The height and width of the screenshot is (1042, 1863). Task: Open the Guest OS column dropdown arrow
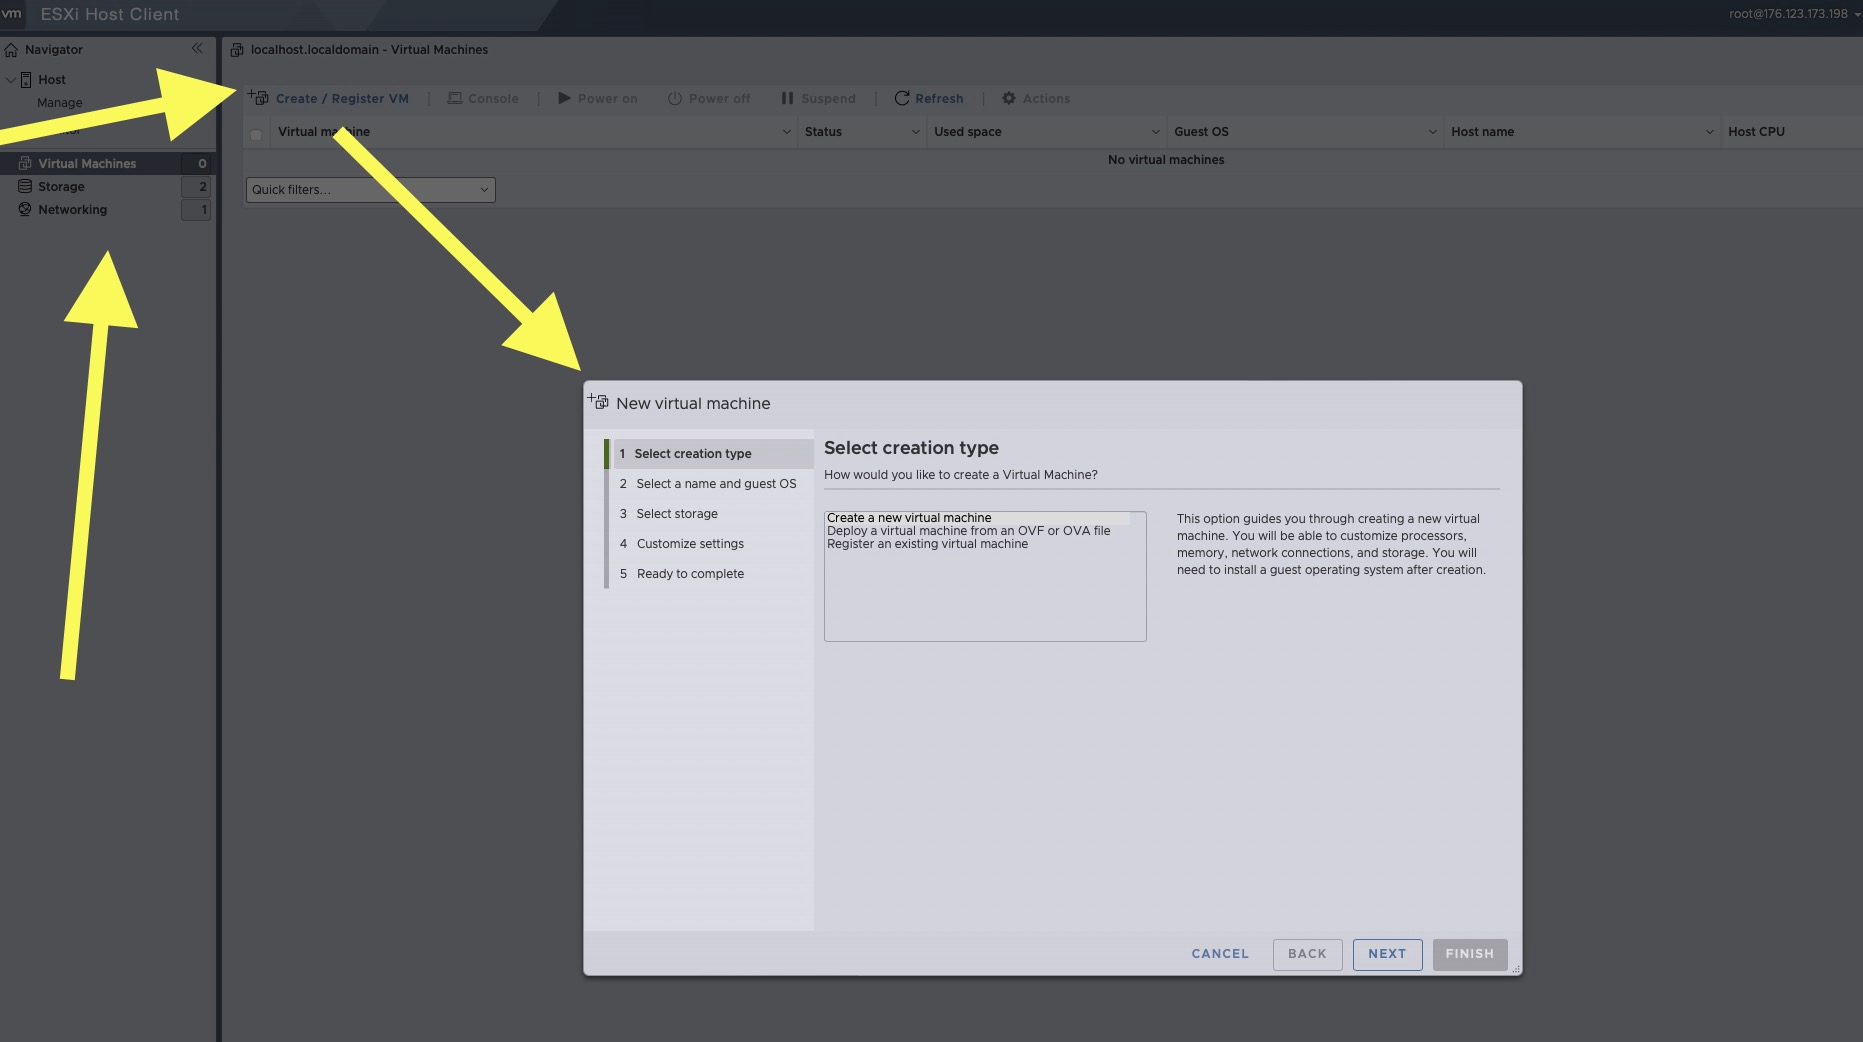pyautogui.click(x=1432, y=132)
